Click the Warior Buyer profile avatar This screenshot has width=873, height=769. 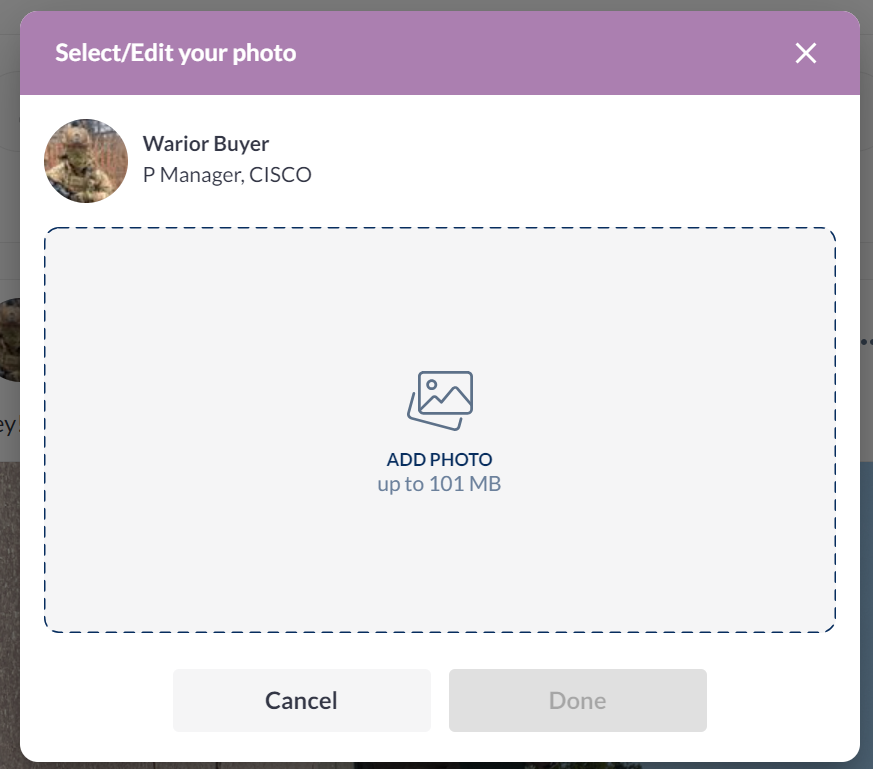click(86, 161)
